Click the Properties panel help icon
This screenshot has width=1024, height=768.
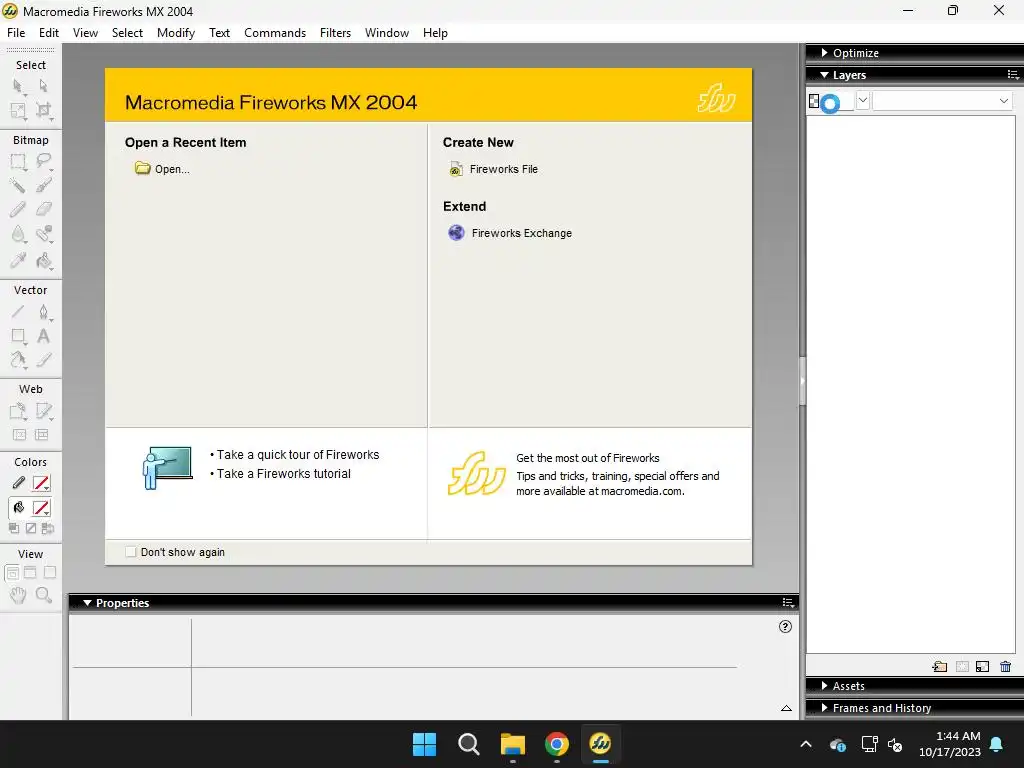[786, 627]
